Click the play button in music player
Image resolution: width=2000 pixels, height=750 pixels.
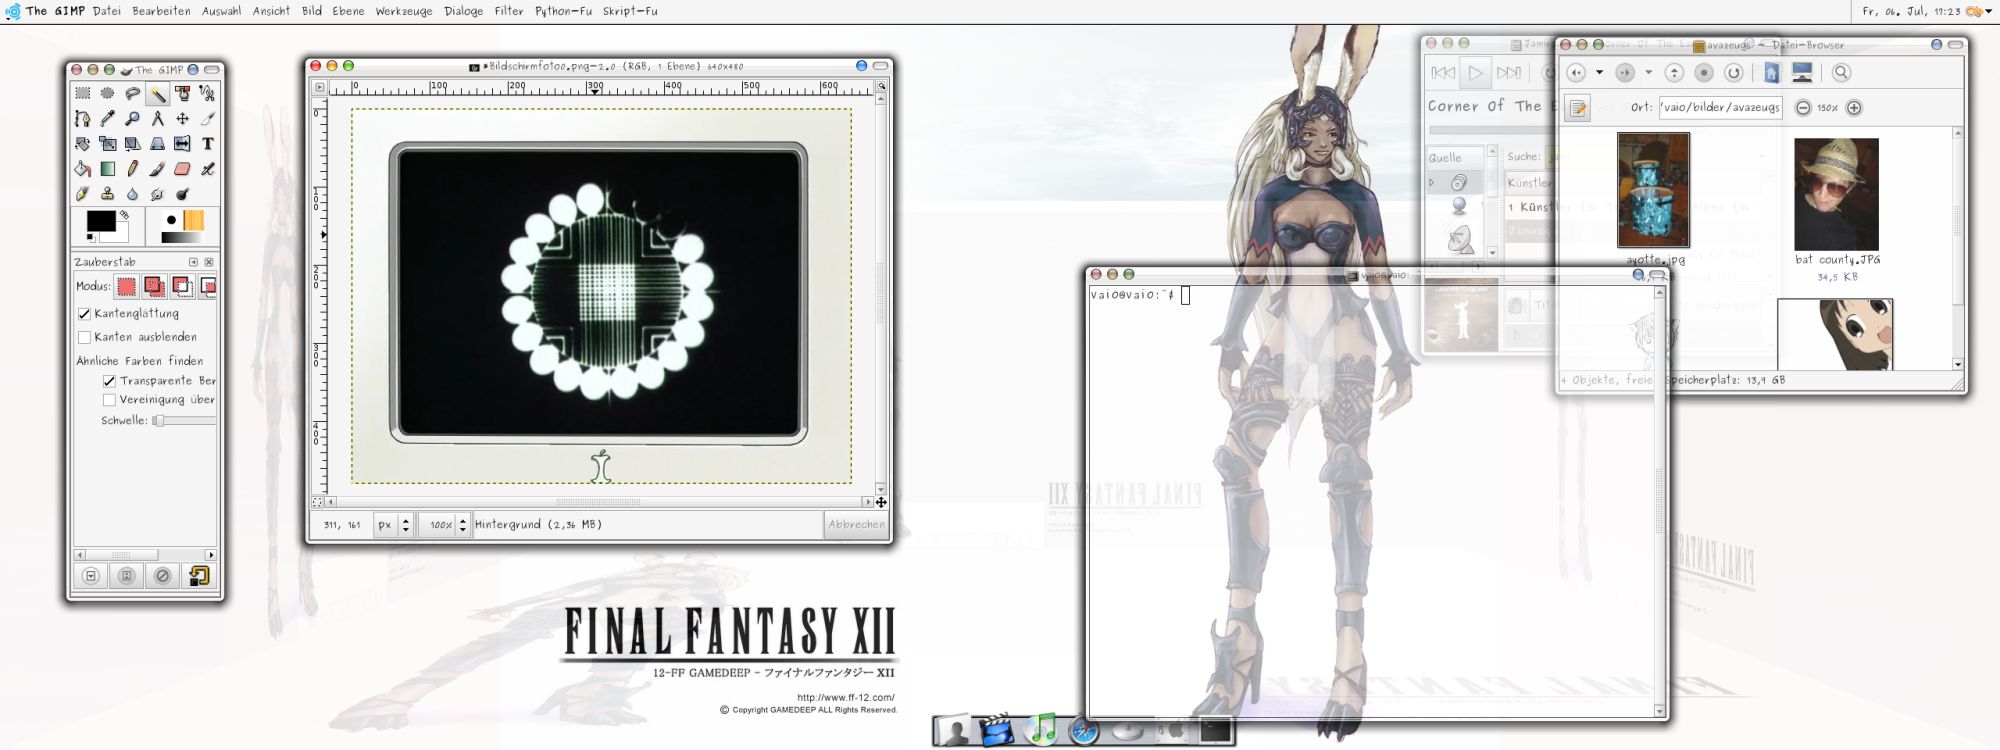pos(1475,72)
